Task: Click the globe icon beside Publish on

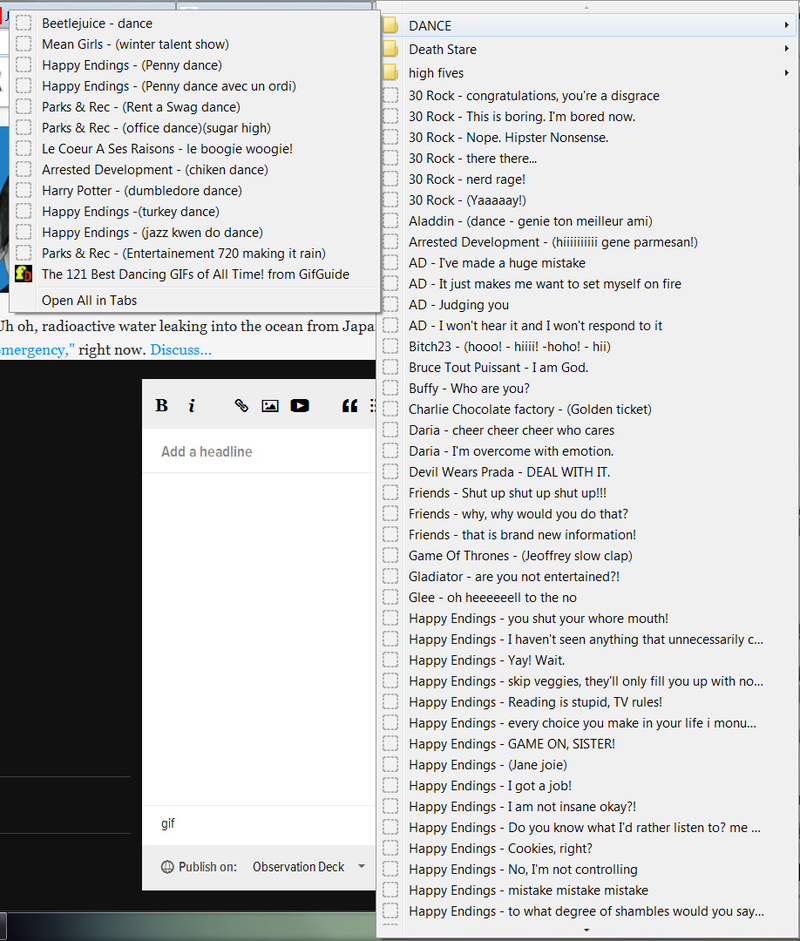Action: tap(167, 867)
